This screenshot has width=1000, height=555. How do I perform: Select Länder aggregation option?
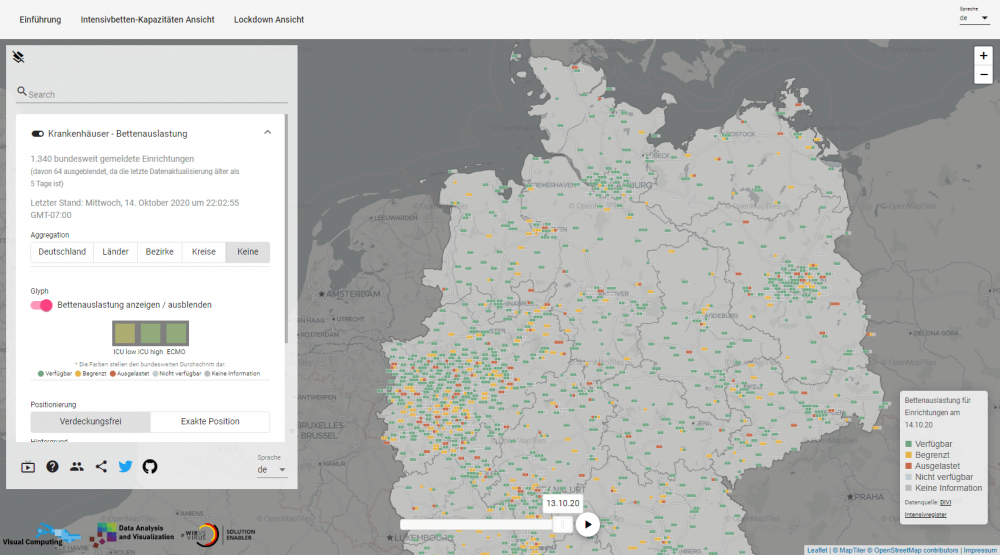(115, 252)
